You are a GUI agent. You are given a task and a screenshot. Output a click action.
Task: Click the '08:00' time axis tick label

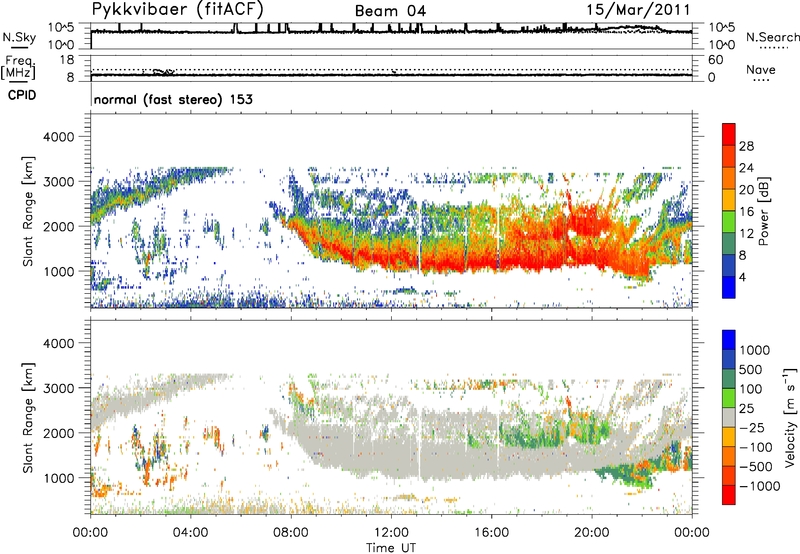(x=291, y=533)
